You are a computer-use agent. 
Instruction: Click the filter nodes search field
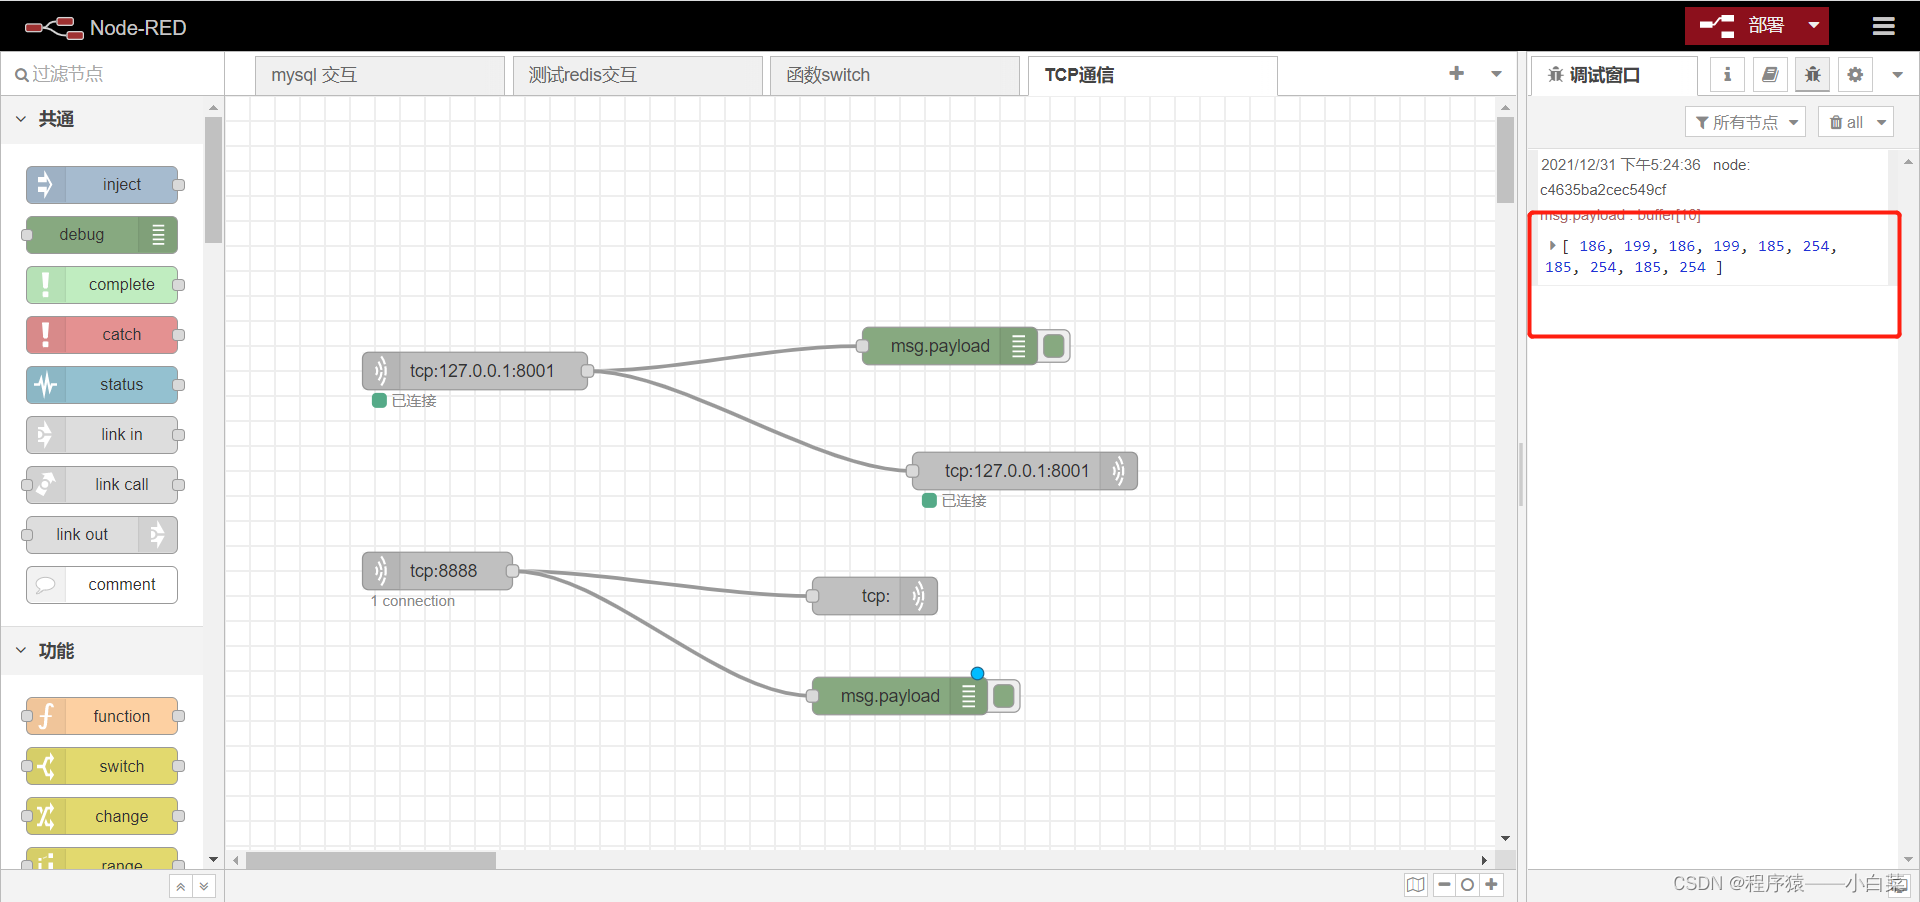pos(112,74)
